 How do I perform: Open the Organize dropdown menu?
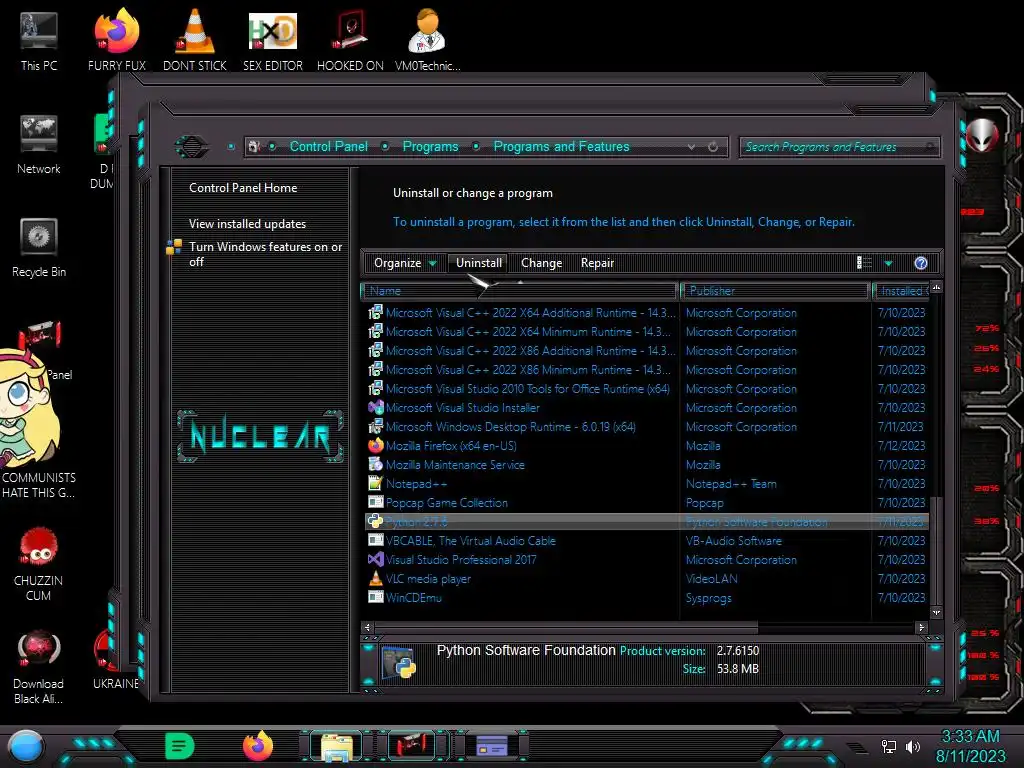(405, 263)
